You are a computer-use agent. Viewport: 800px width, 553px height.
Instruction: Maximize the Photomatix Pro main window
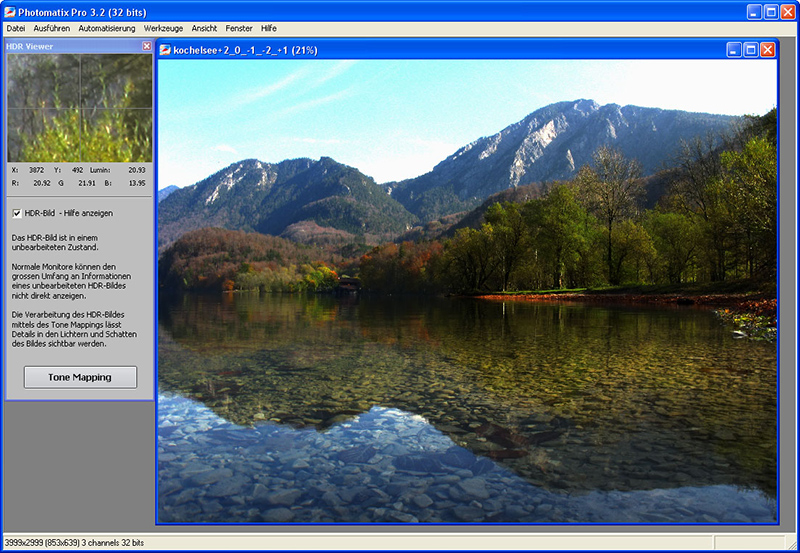(771, 12)
